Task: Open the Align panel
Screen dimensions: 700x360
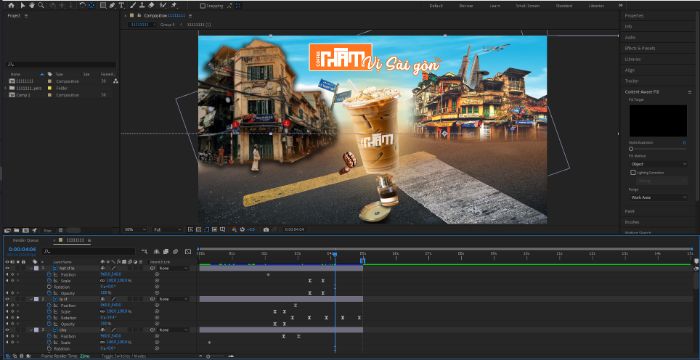Action: pos(629,70)
